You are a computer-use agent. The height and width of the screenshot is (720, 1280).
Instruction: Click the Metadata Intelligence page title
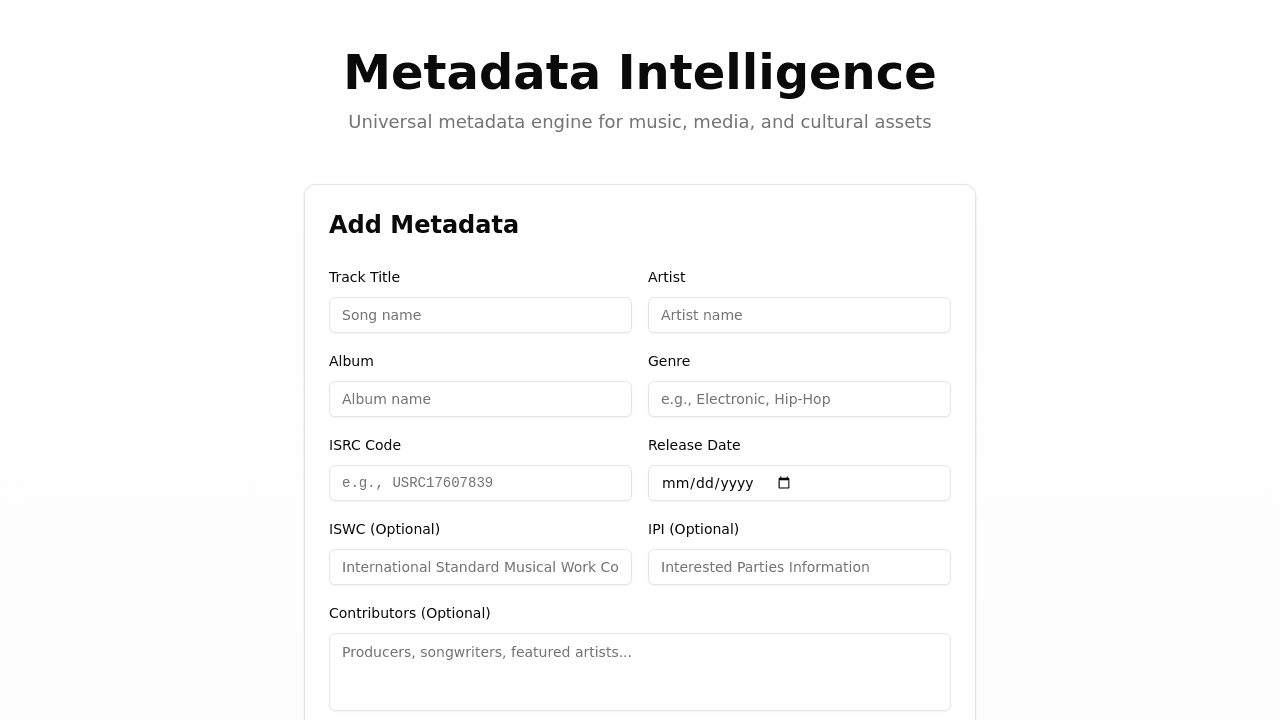pyautogui.click(x=640, y=71)
